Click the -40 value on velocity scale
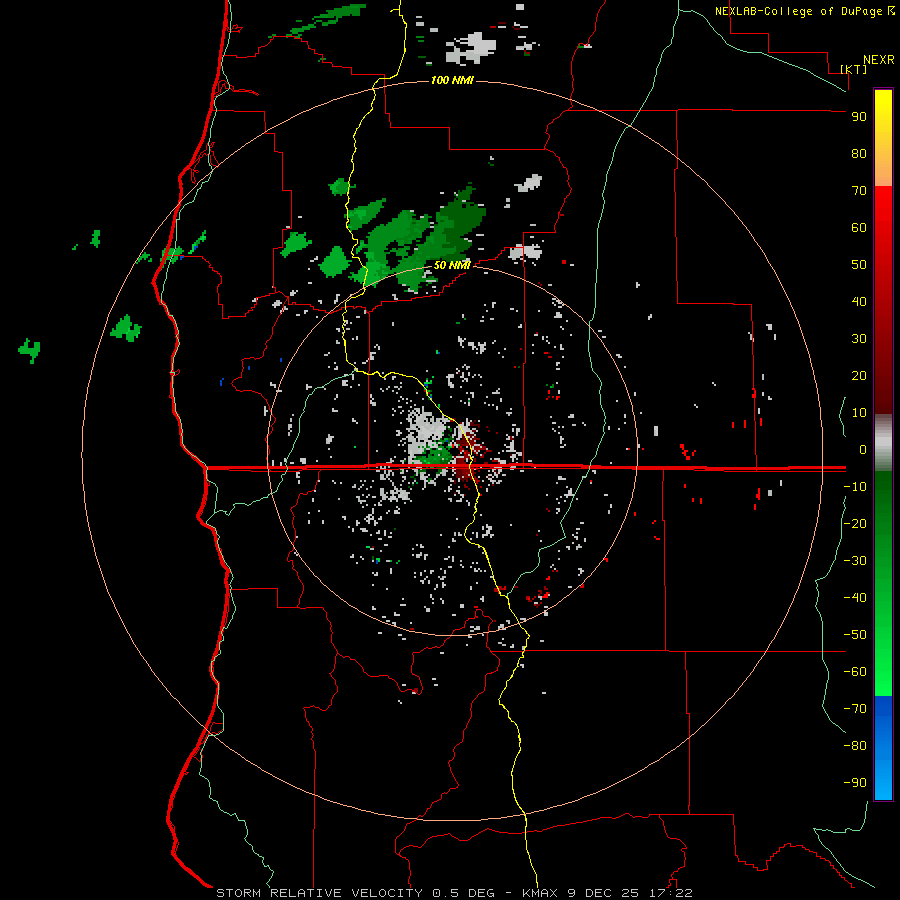Screen dimensions: 900x900 (x=855, y=598)
